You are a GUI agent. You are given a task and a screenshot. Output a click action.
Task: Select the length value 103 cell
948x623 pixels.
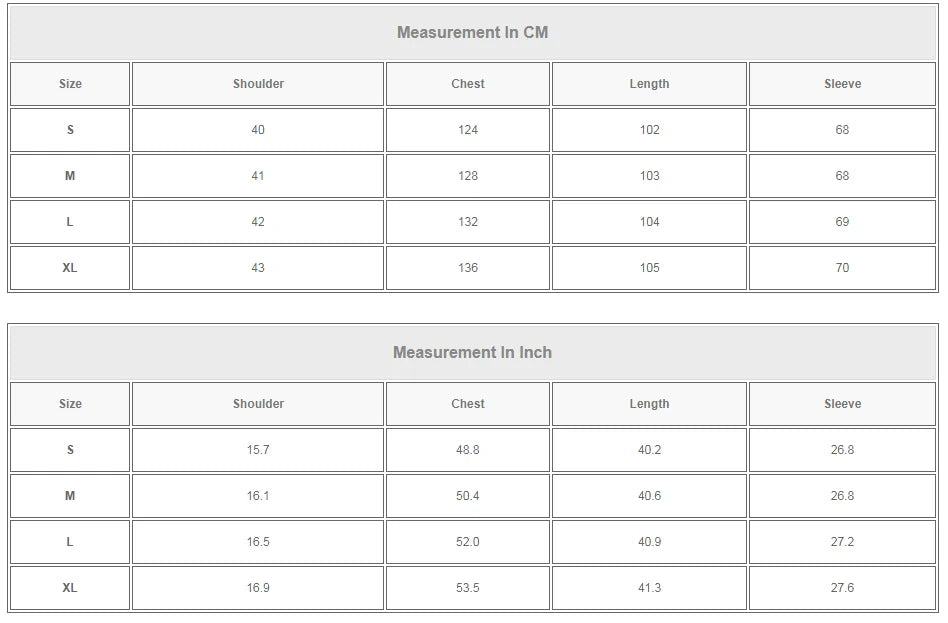point(649,176)
